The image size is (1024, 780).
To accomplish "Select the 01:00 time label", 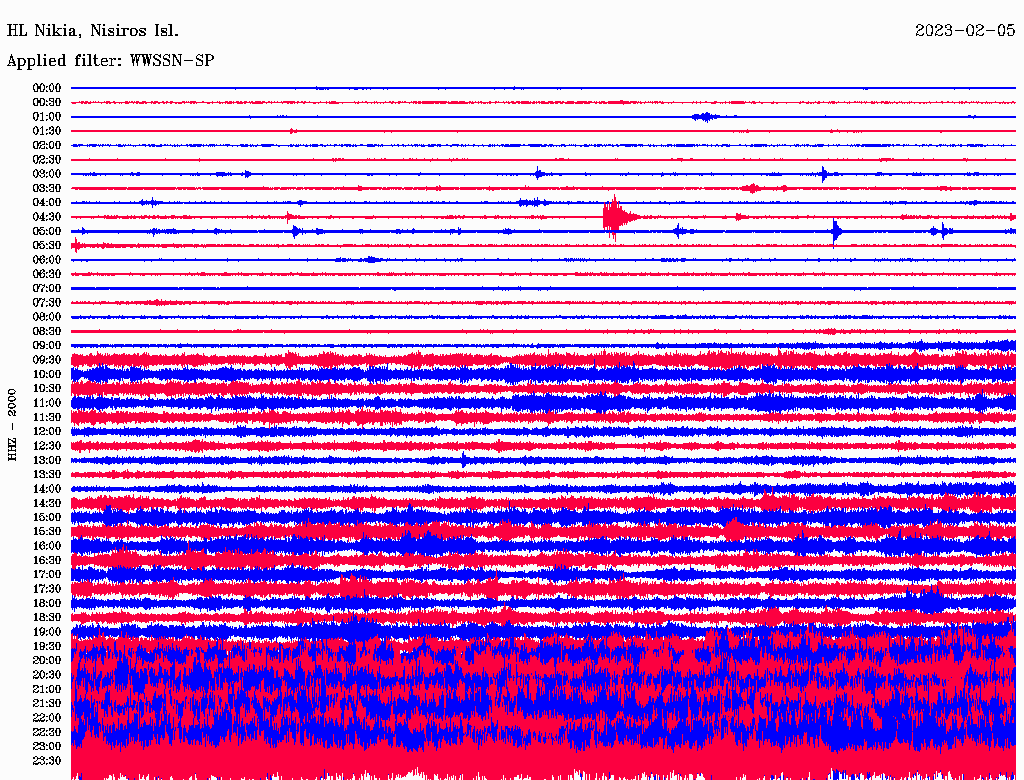I will [x=46, y=116].
